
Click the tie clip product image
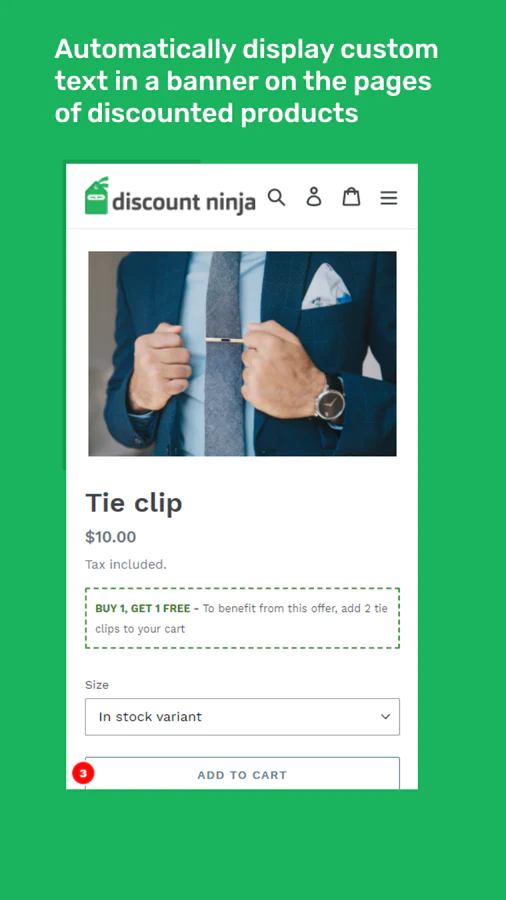click(242, 354)
